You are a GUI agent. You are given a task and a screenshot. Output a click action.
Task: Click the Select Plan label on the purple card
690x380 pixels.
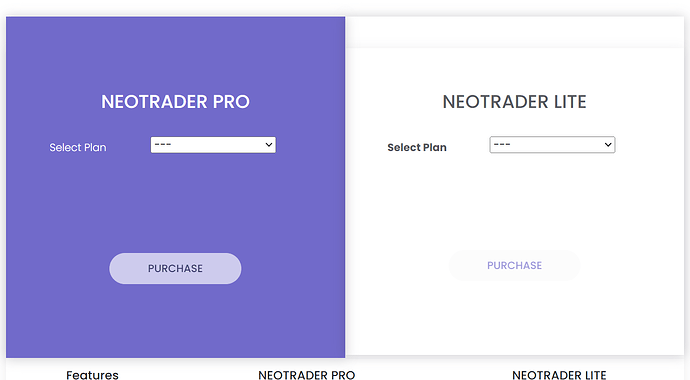tap(78, 147)
